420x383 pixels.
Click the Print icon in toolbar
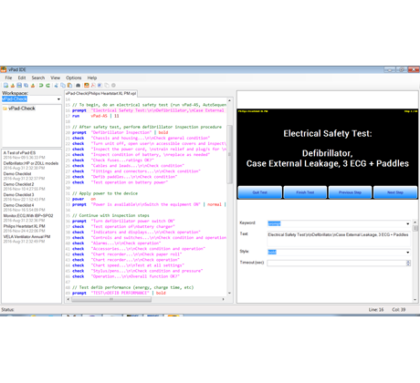[x=78, y=85]
